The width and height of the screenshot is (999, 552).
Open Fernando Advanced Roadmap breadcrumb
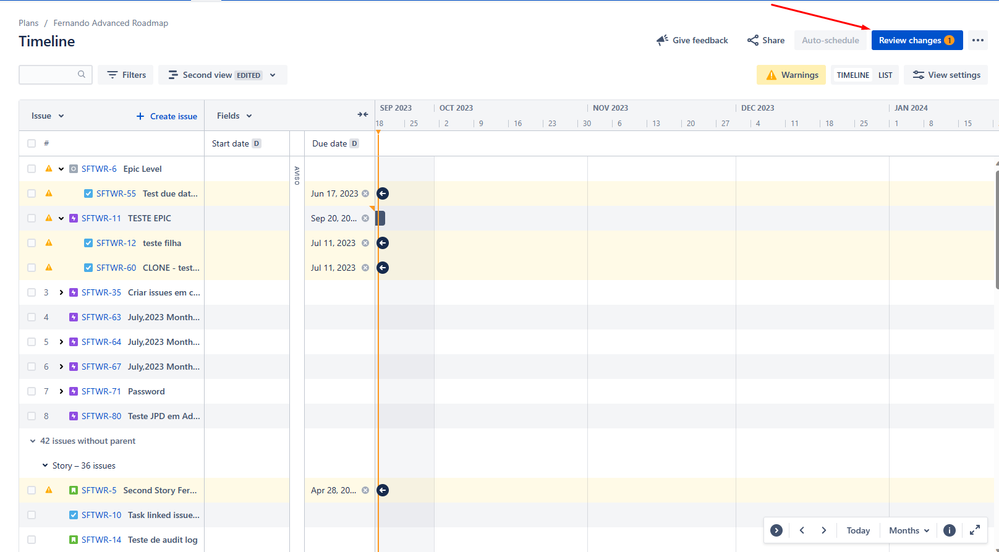[x=111, y=23]
